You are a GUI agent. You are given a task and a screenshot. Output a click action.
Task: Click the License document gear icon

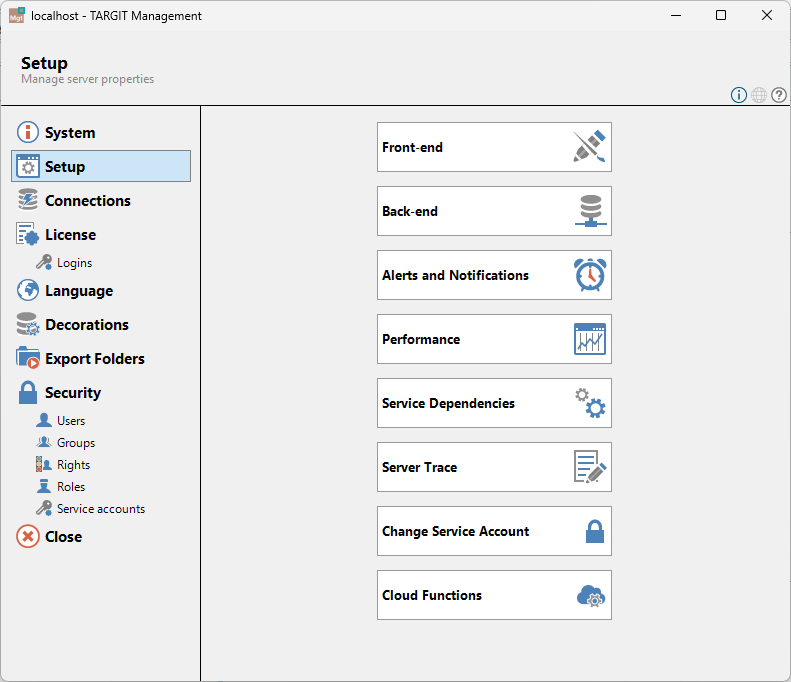pyautogui.click(x=27, y=234)
